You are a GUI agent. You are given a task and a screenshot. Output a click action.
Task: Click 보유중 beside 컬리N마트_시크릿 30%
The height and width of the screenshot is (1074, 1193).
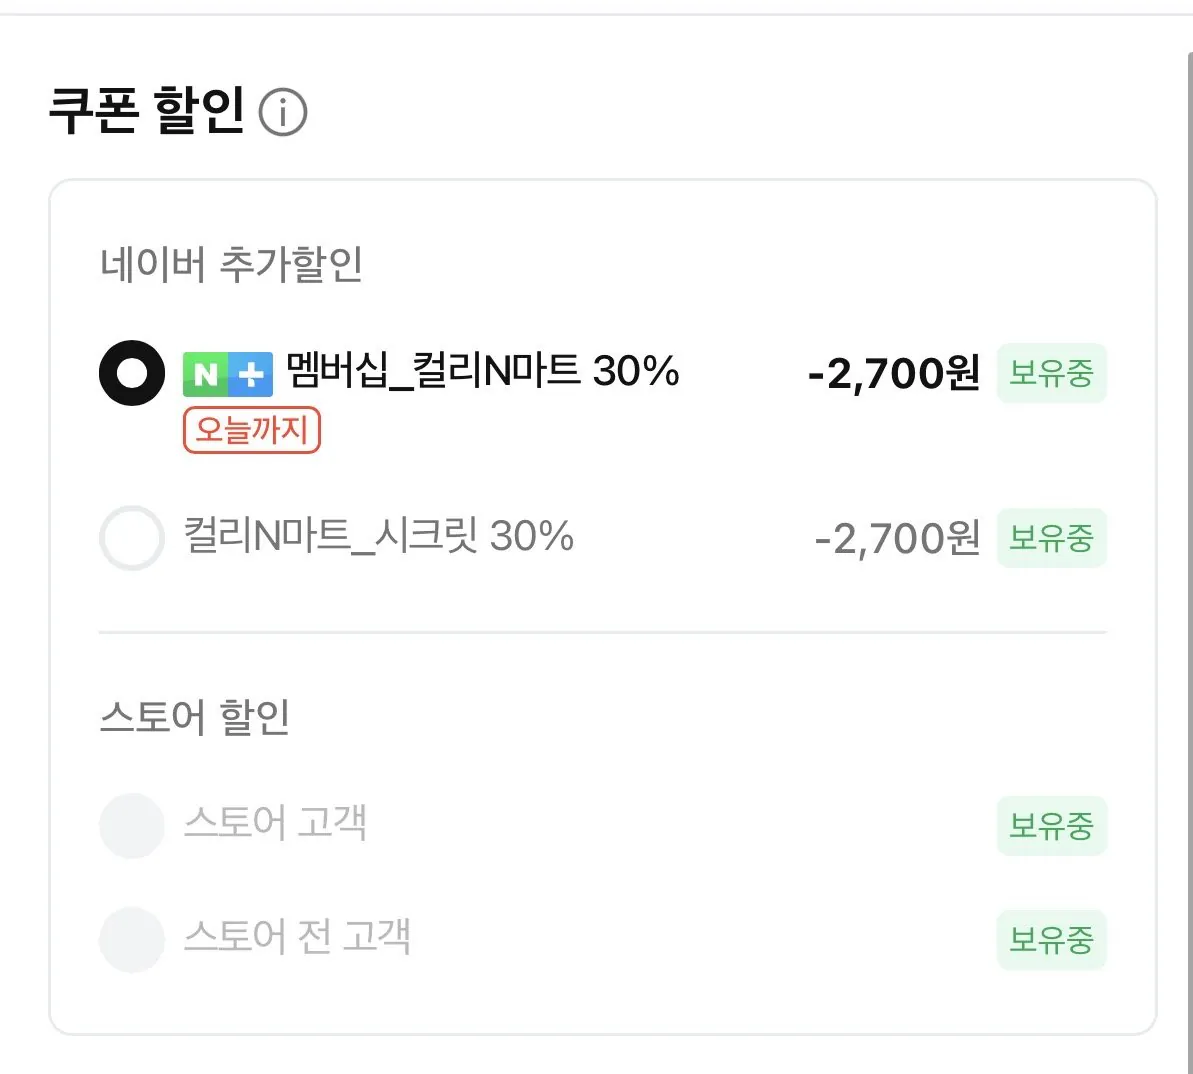(1051, 538)
